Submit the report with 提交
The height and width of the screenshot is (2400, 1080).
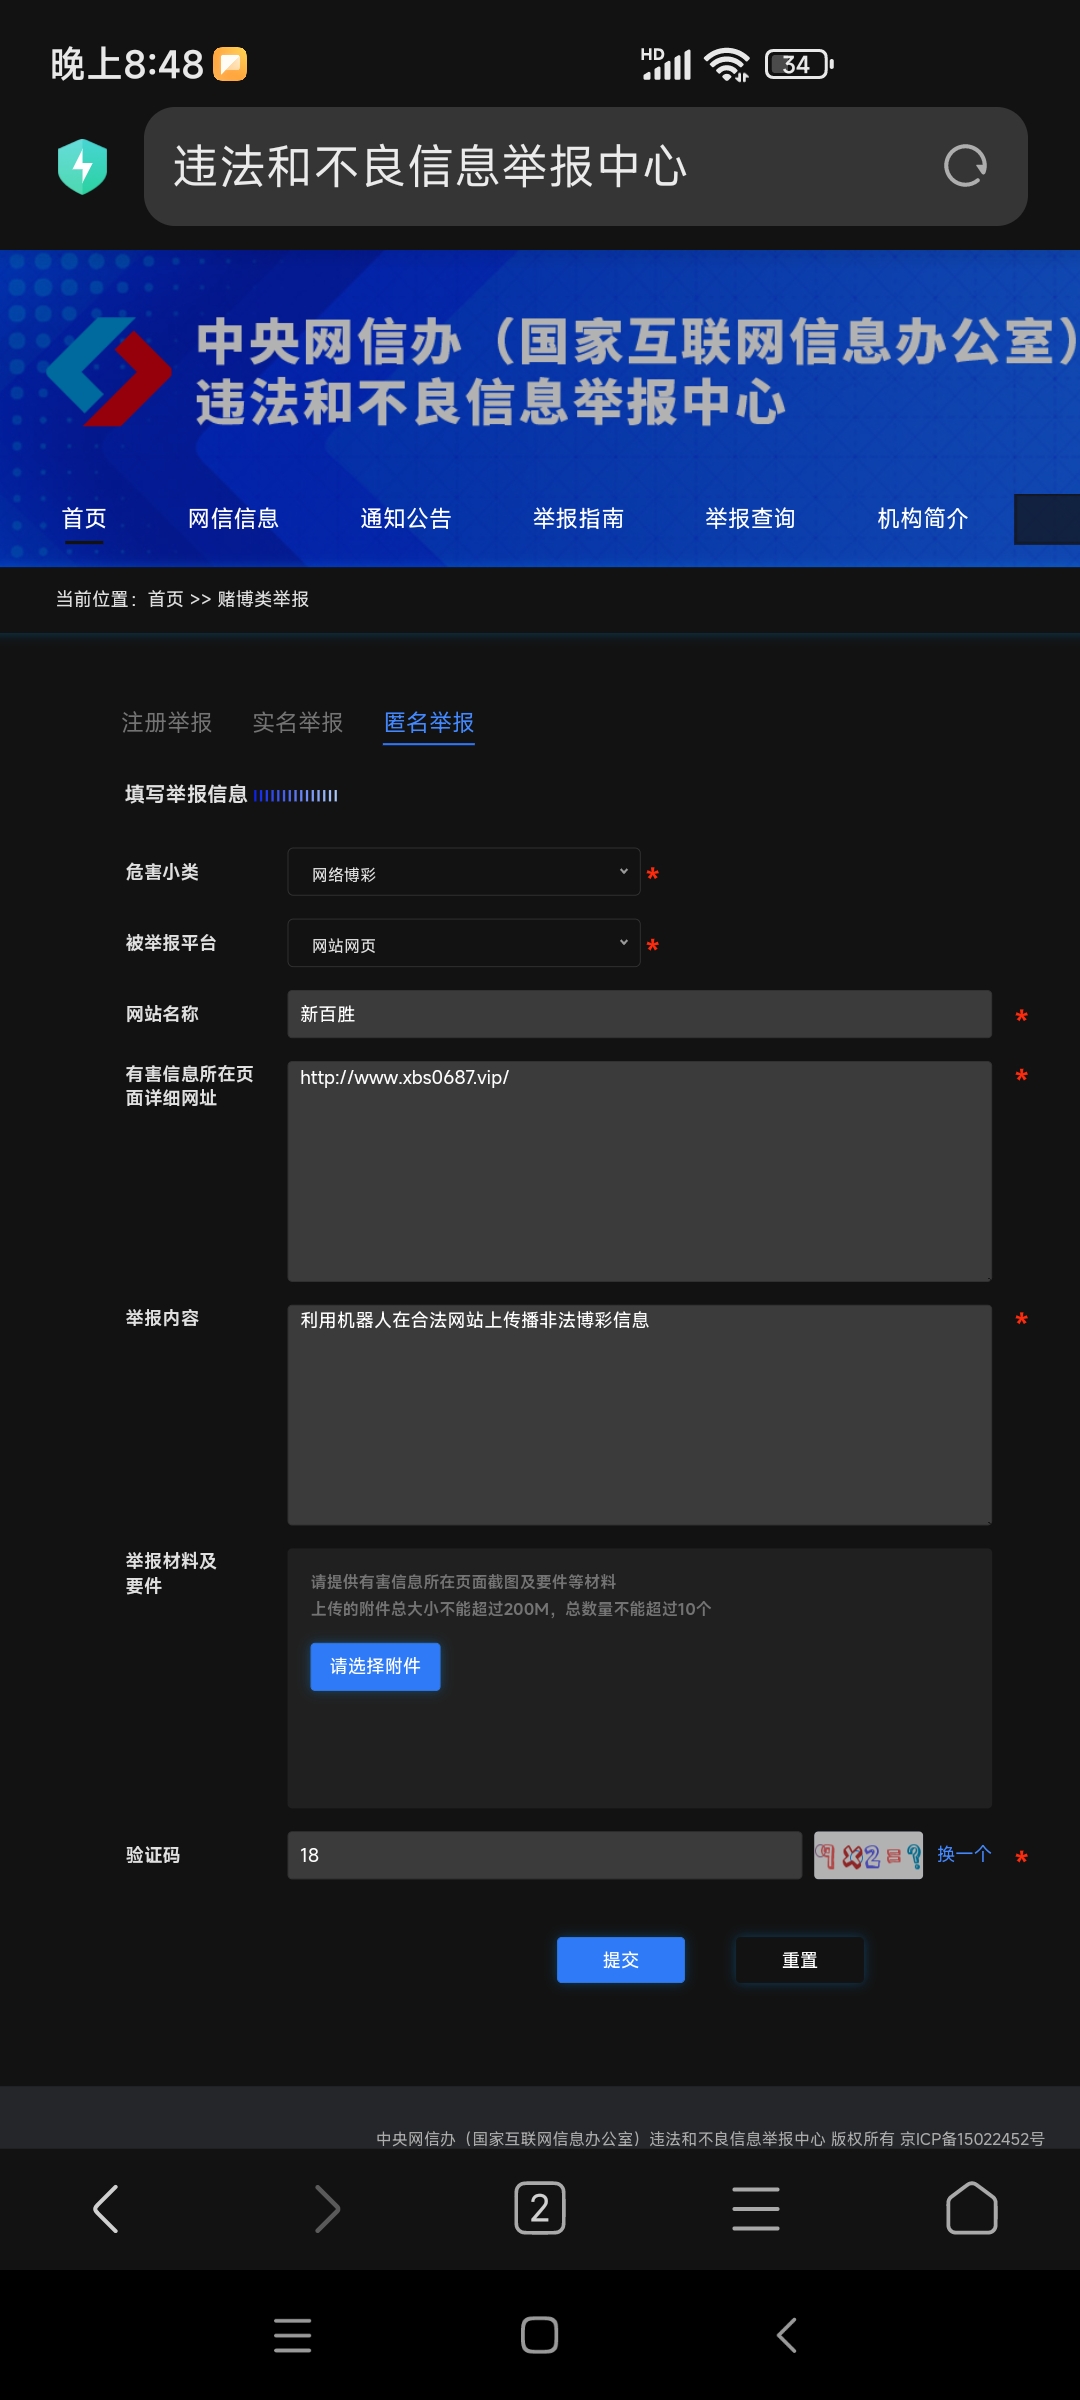coord(621,1960)
